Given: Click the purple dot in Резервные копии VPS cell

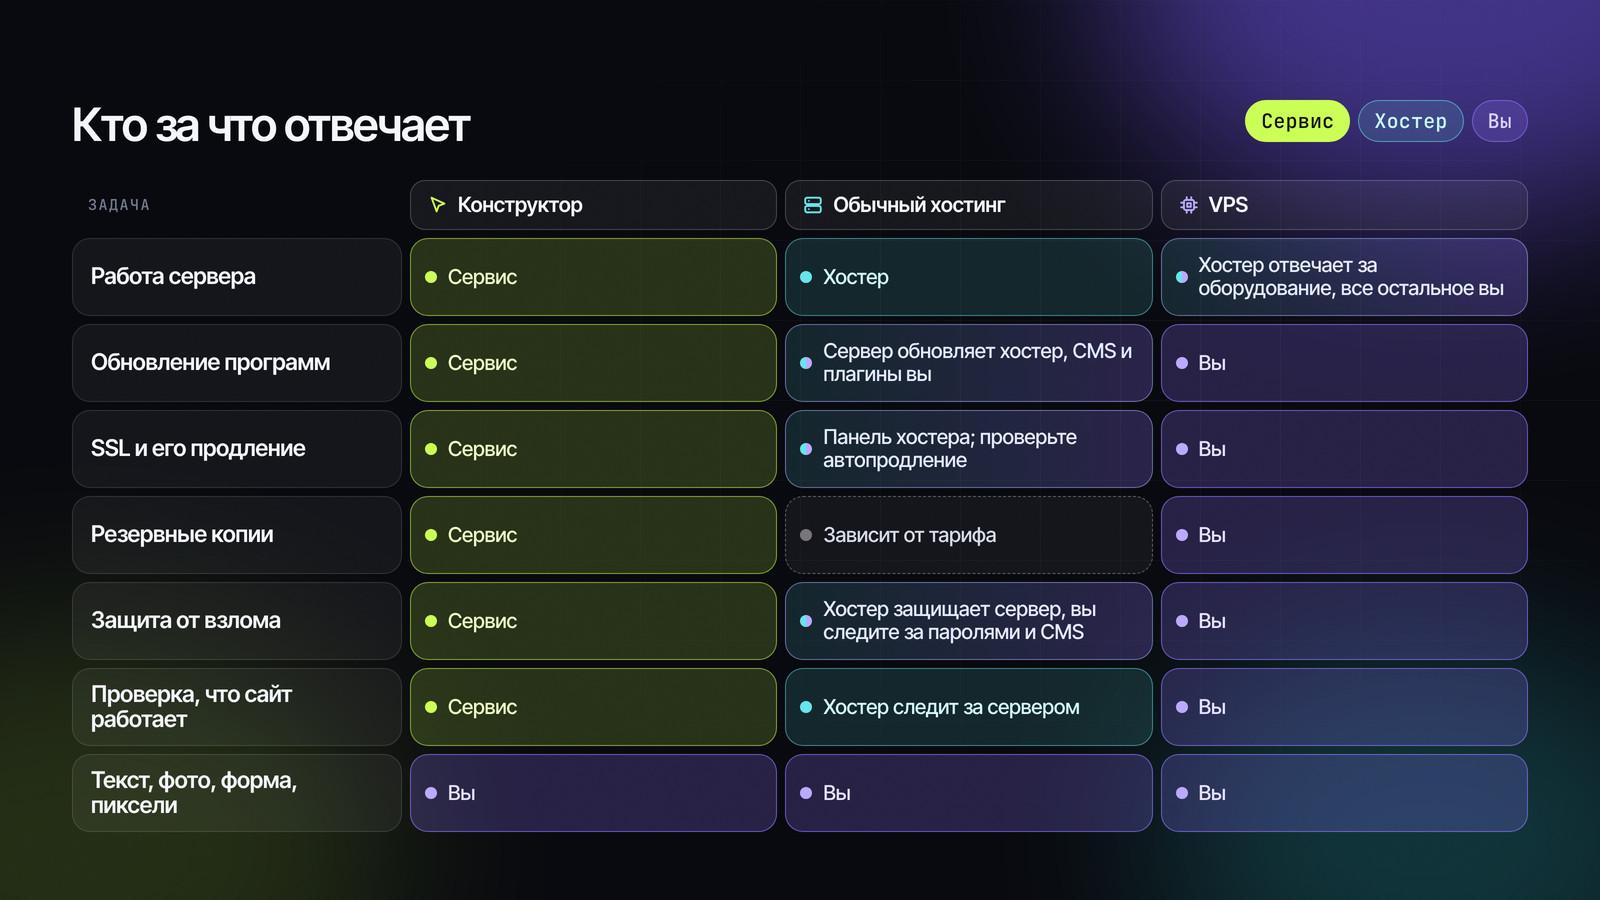Looking at the screenshot, I should click(1182, 535).
